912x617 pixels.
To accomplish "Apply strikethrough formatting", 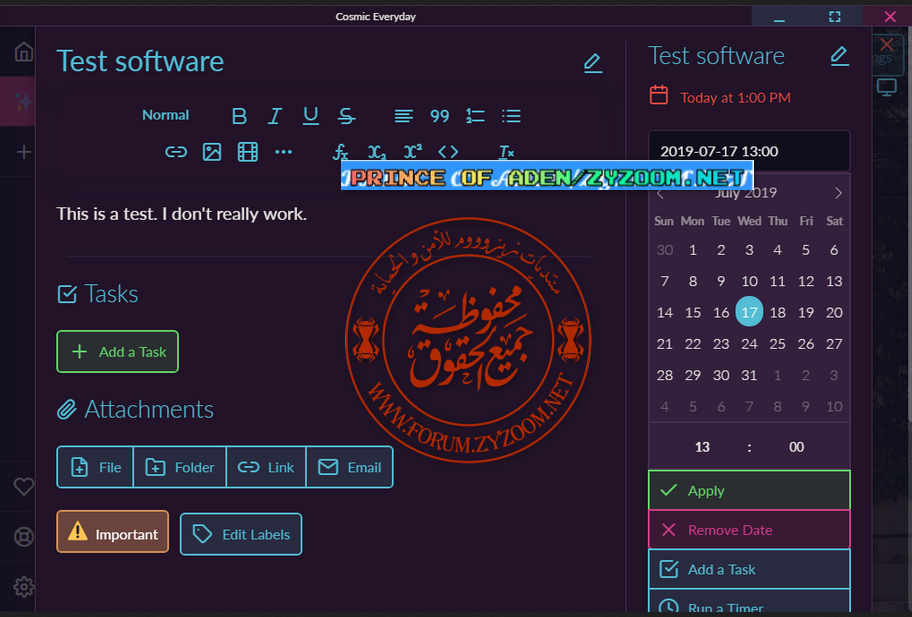I will (x=346, y=116).
